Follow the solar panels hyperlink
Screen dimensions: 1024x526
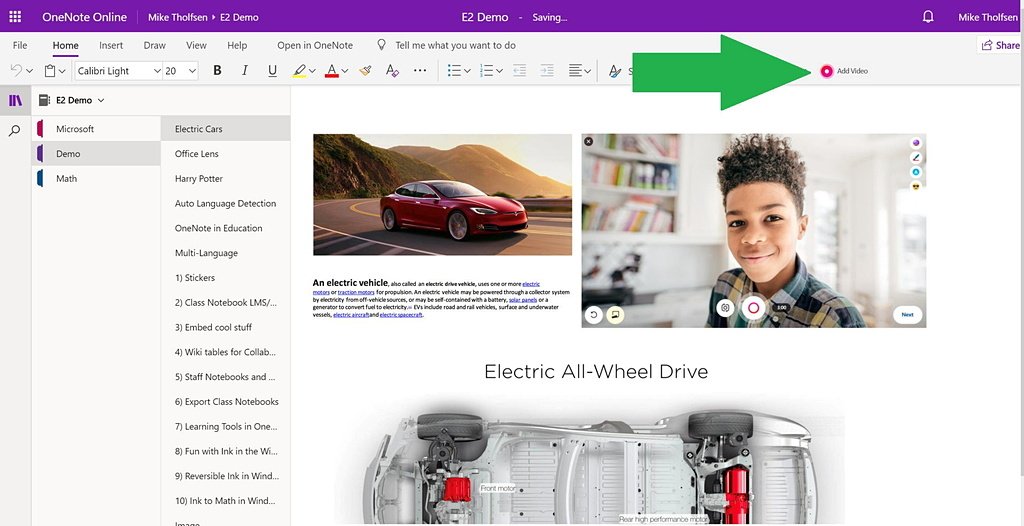(x=523, y=300)
